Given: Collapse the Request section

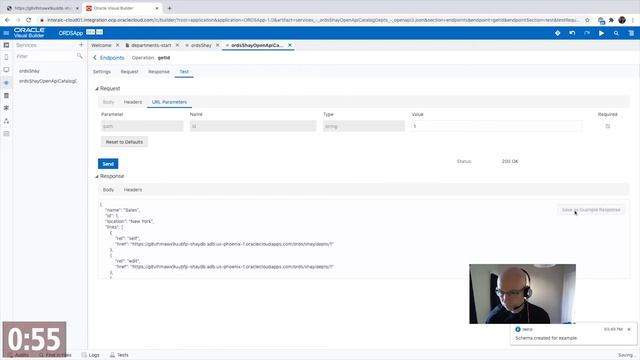Looking at the screenshot, I should click(97, 89).
